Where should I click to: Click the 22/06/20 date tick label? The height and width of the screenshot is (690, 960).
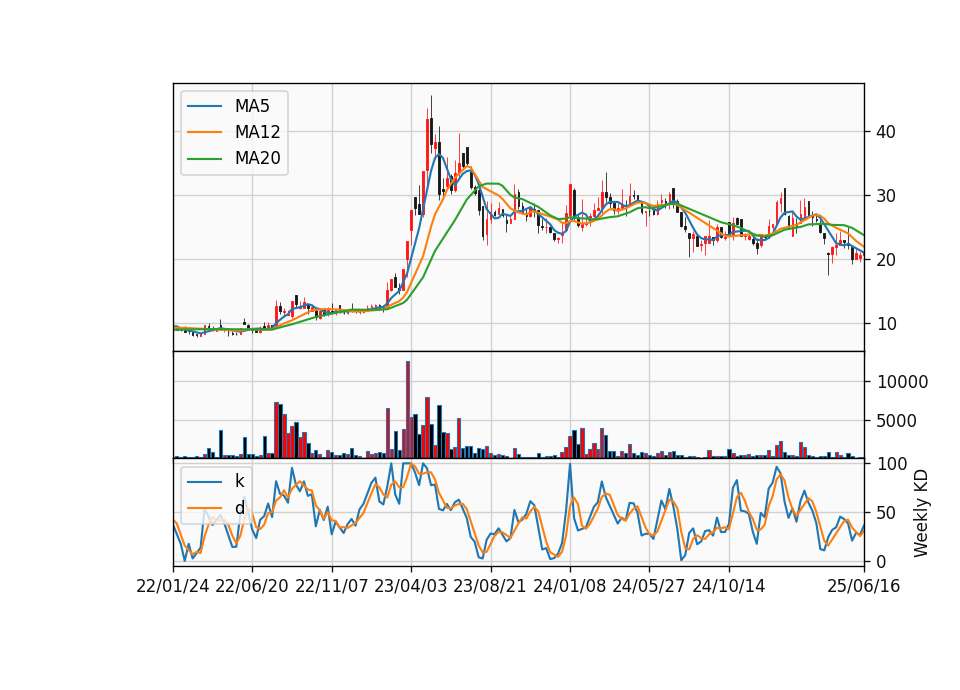252,586
